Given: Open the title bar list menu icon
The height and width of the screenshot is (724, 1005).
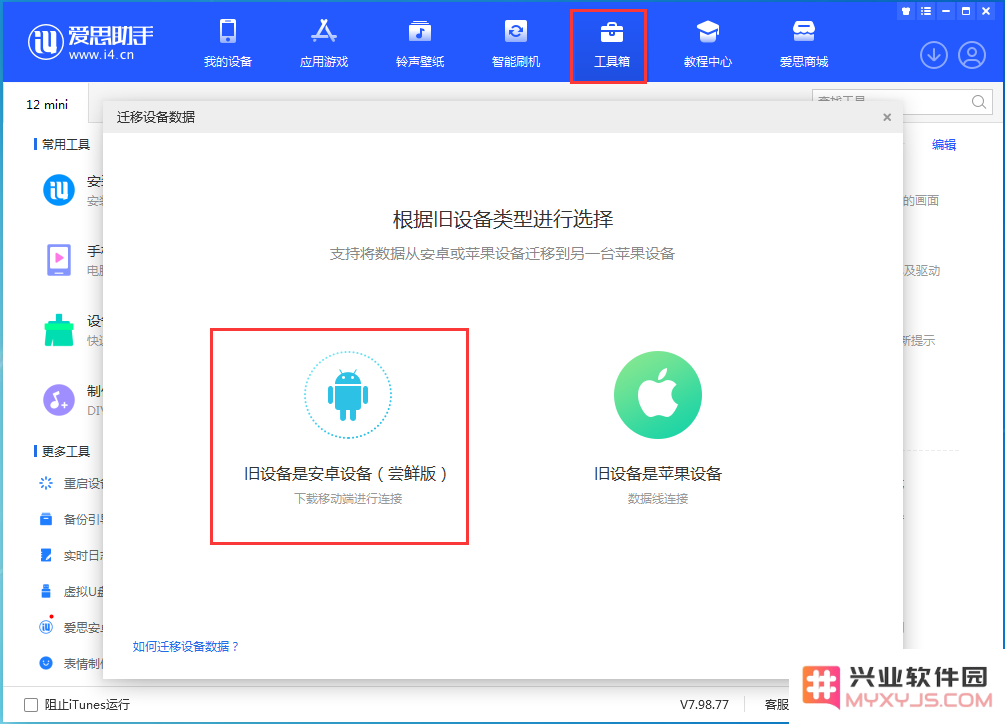Looking at the screenshot, I should [x=926, y=11].
